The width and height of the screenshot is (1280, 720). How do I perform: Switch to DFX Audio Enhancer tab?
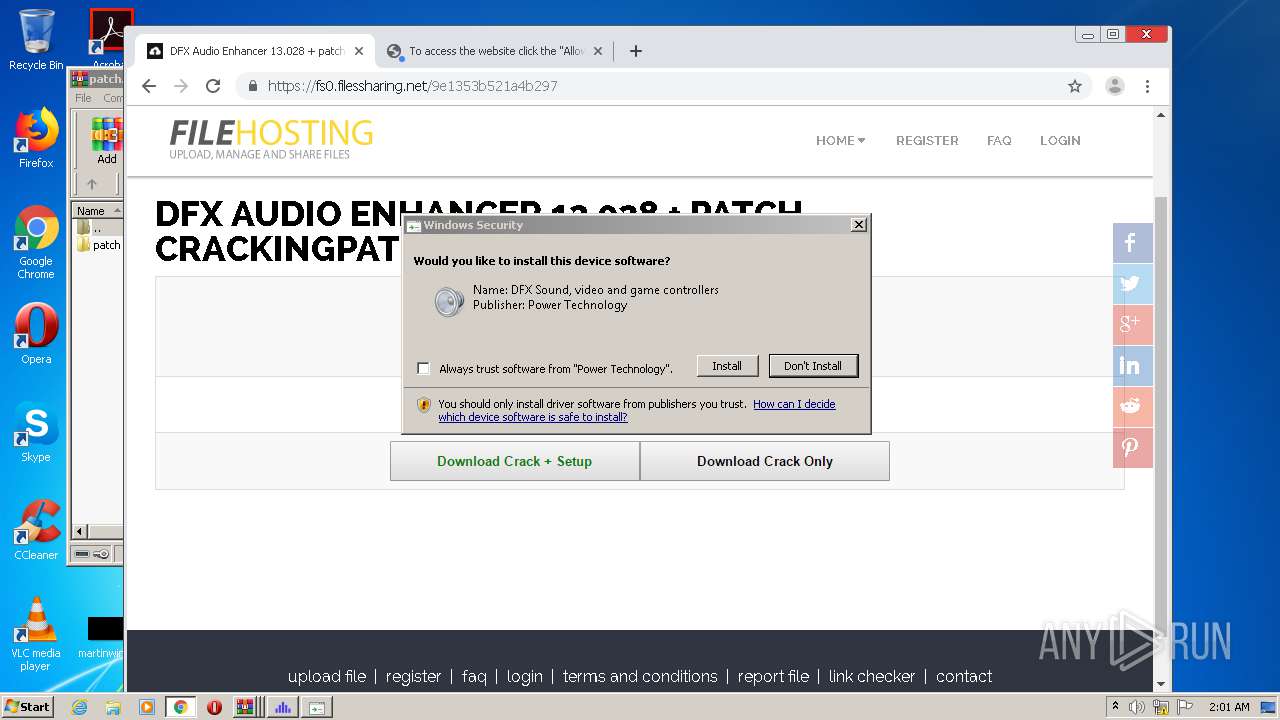pos(255,51)
